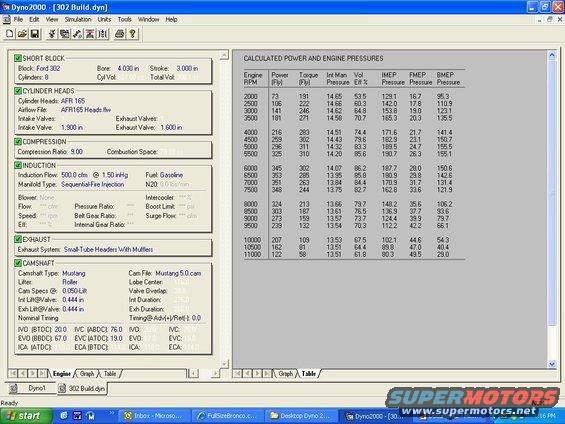This screenshot has height=424, width=565.
Task: Open Cam Specs selection showing 0.050-Lift
Action: (x=75, y=291)
